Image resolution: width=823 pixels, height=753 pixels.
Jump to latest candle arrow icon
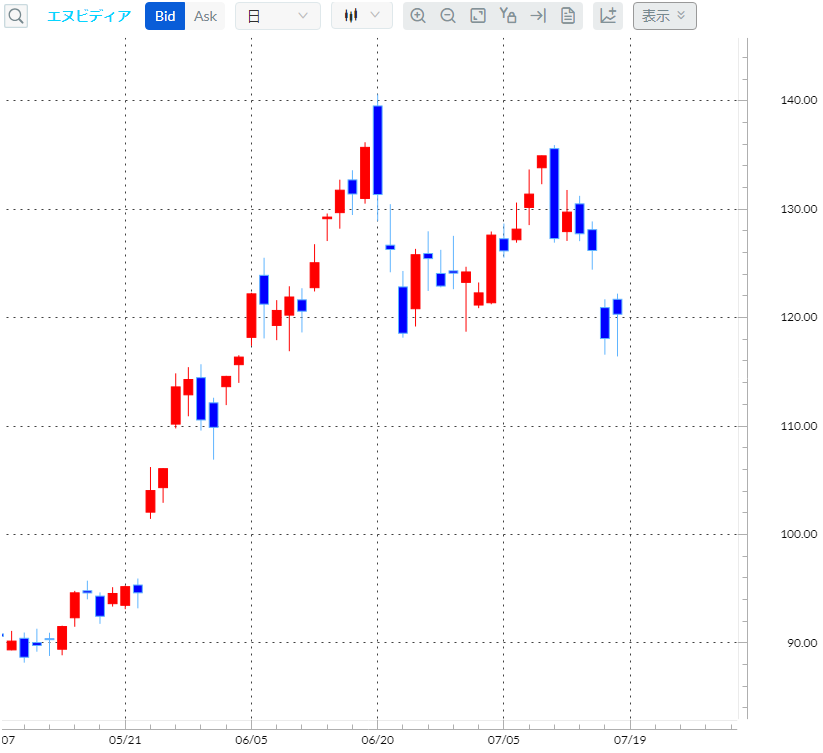(x=538, y=16)
